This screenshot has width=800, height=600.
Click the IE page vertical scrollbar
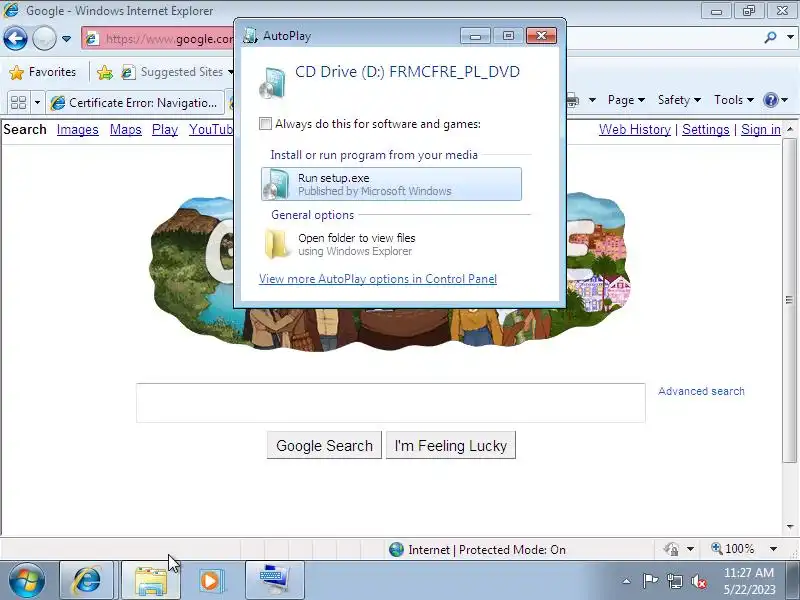click(790, 299)
